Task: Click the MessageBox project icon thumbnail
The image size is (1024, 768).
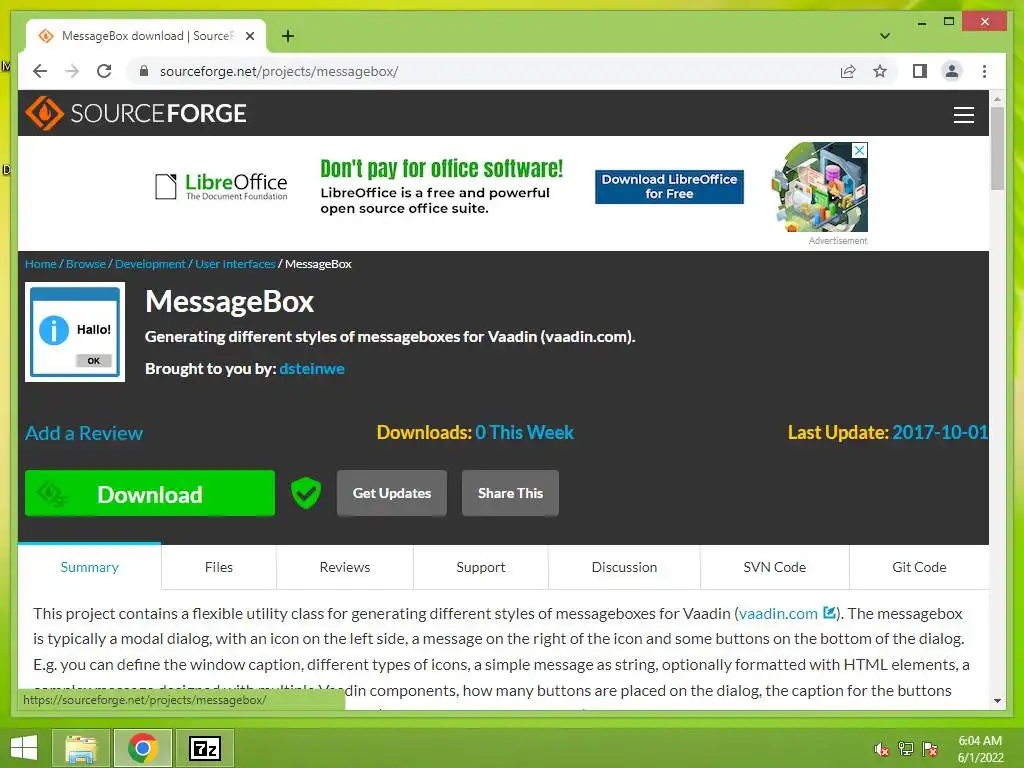Action: [75, 332]
